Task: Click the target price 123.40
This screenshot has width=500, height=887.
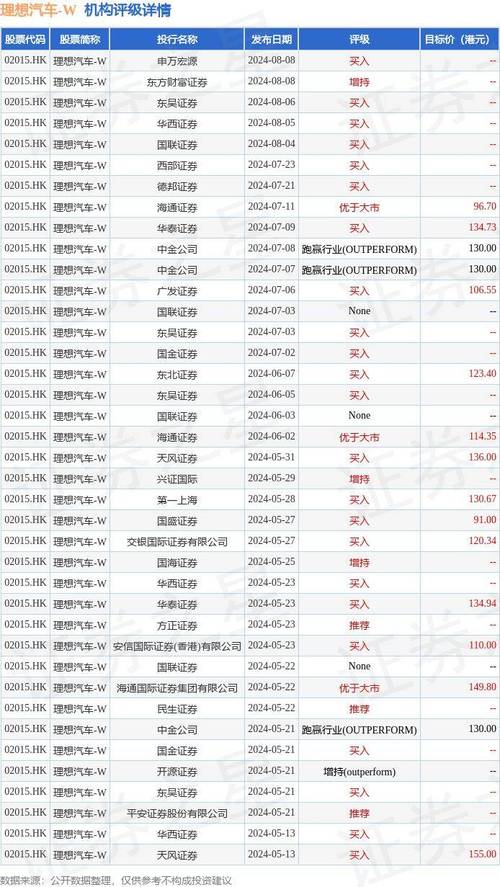Action: [x=482, y=373]
